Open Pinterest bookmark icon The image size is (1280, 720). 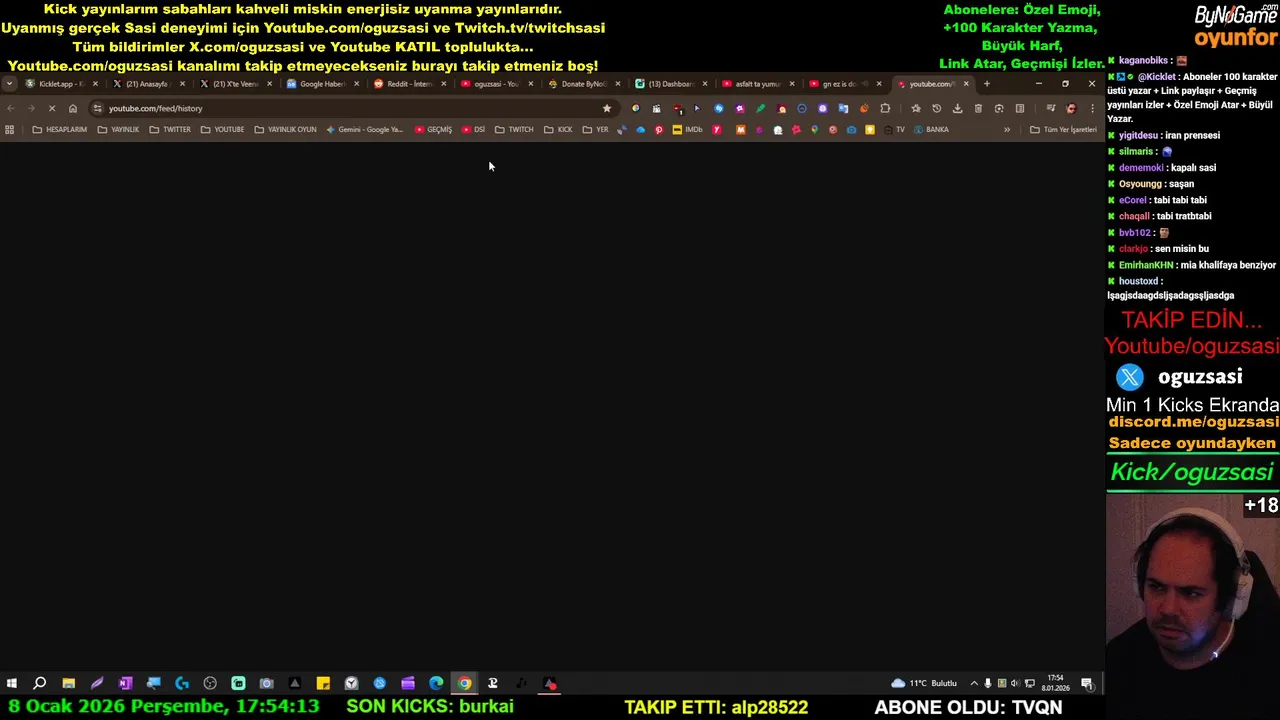pos(659,129)
